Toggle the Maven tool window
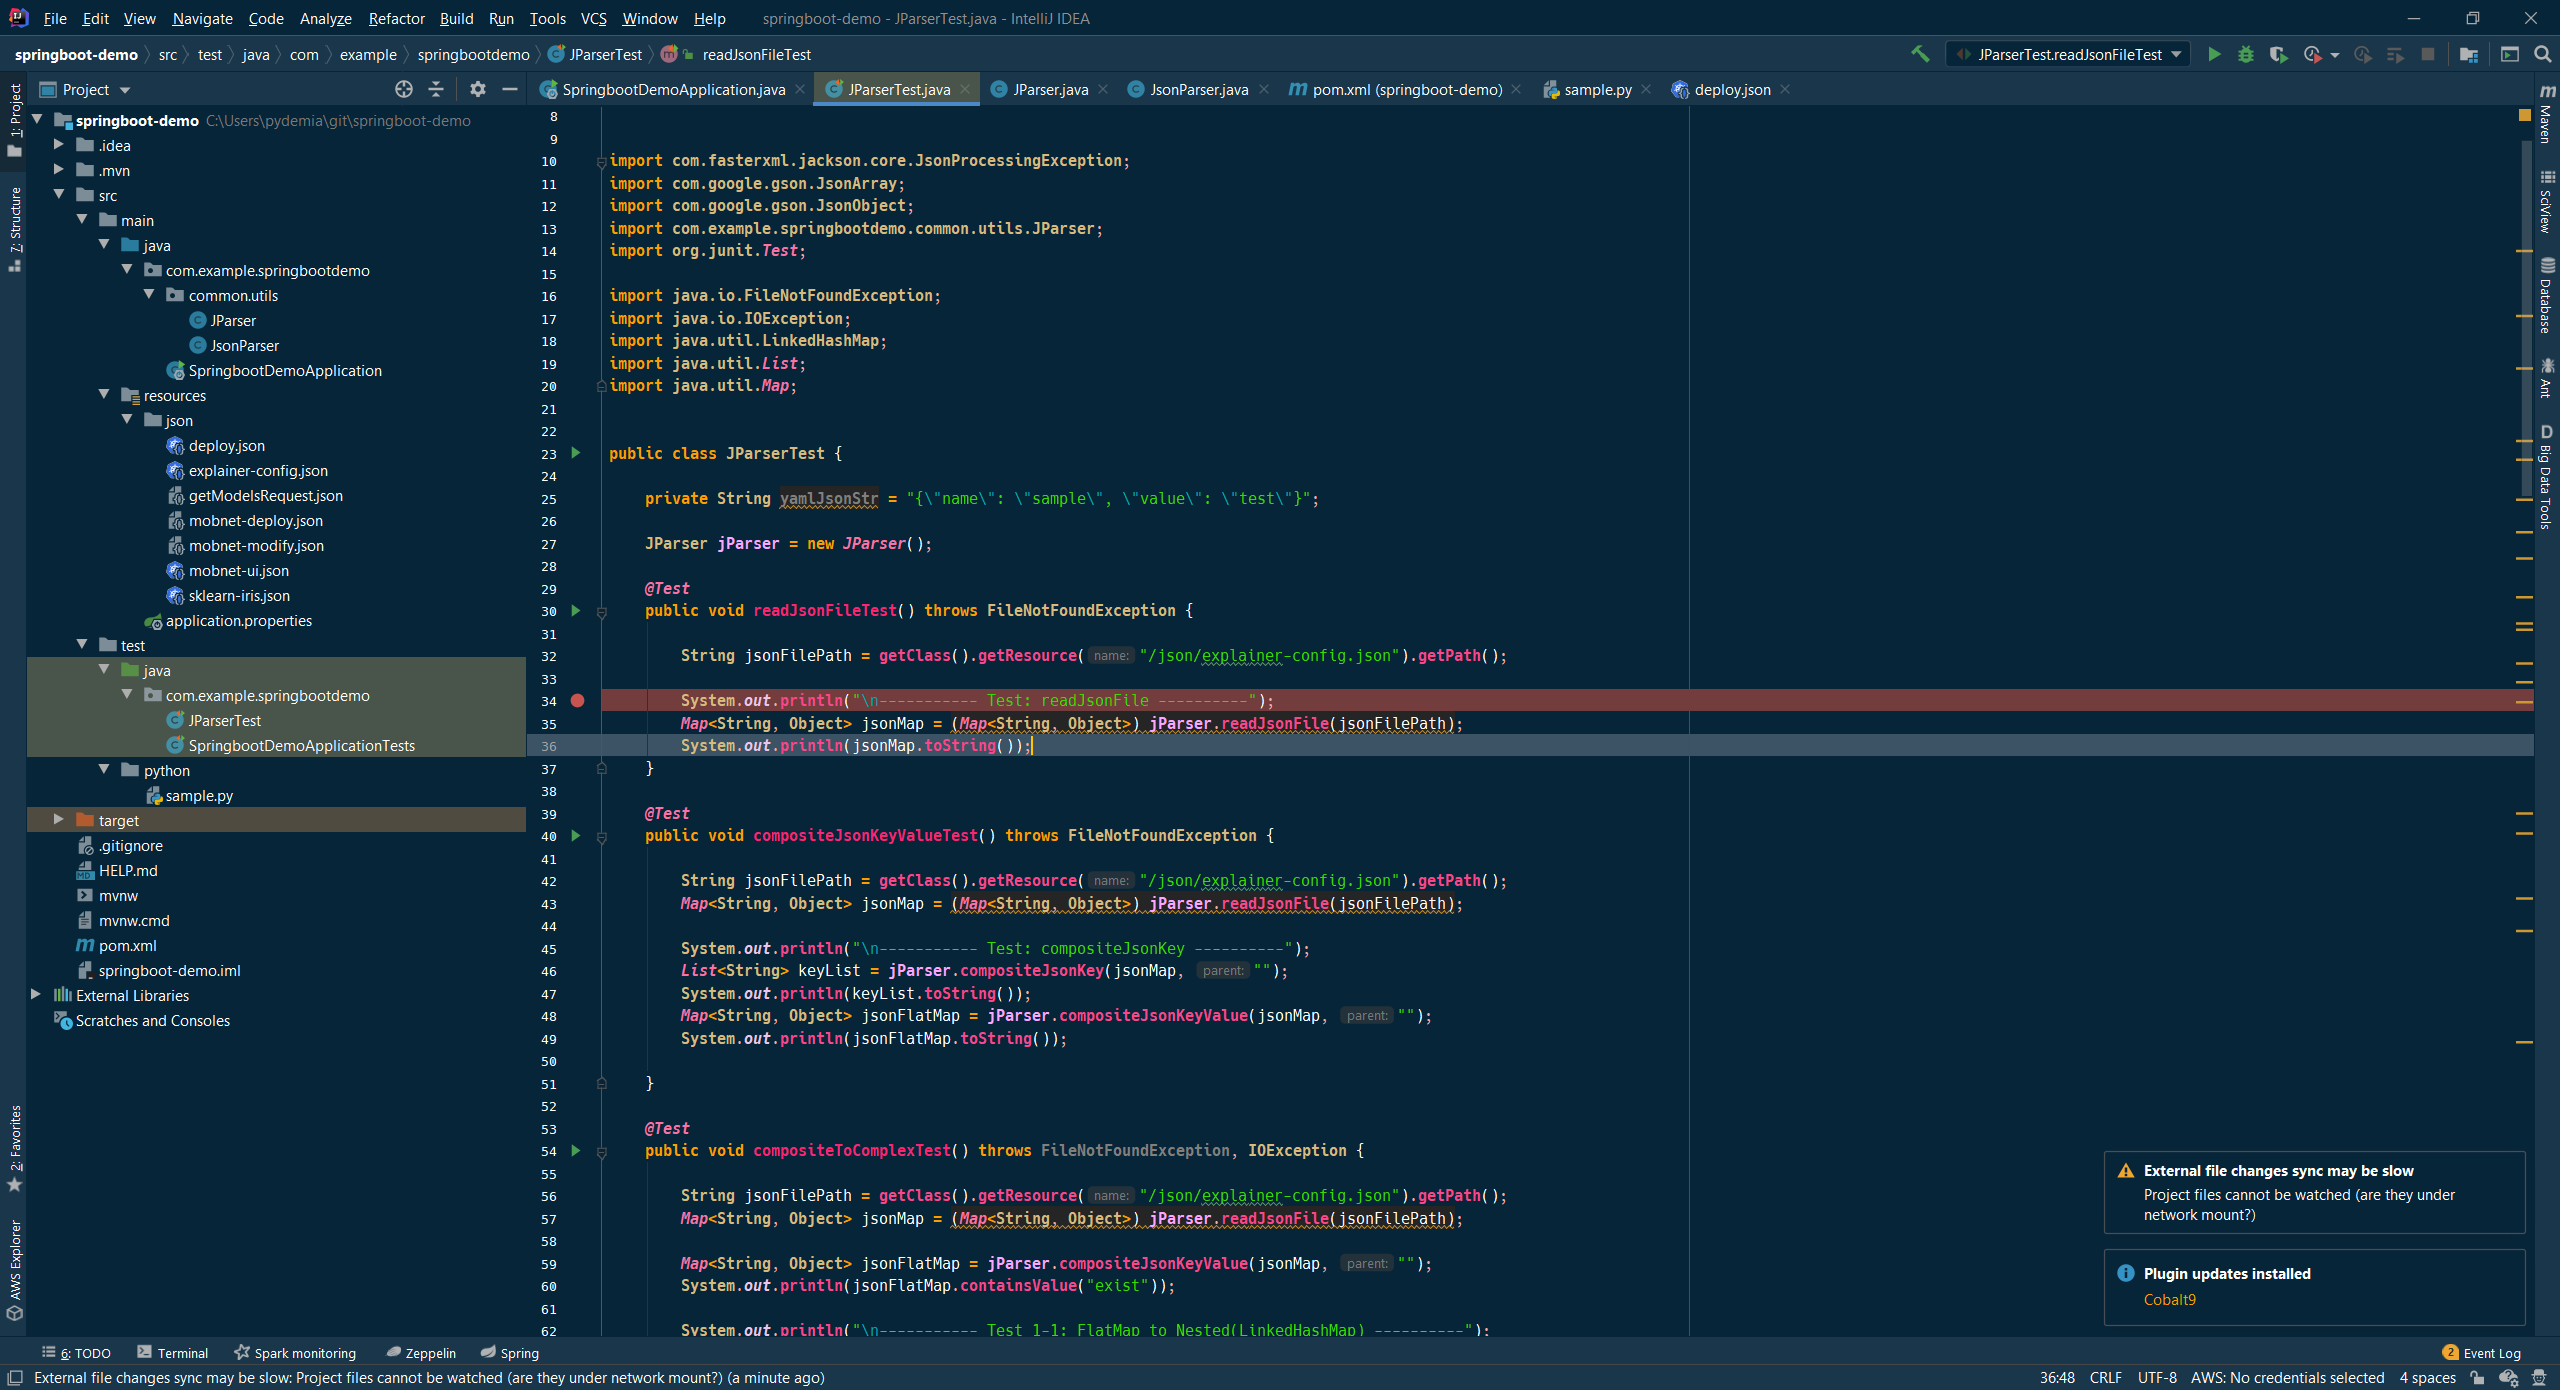The image size is (2560, 1390). [2546, 115]
